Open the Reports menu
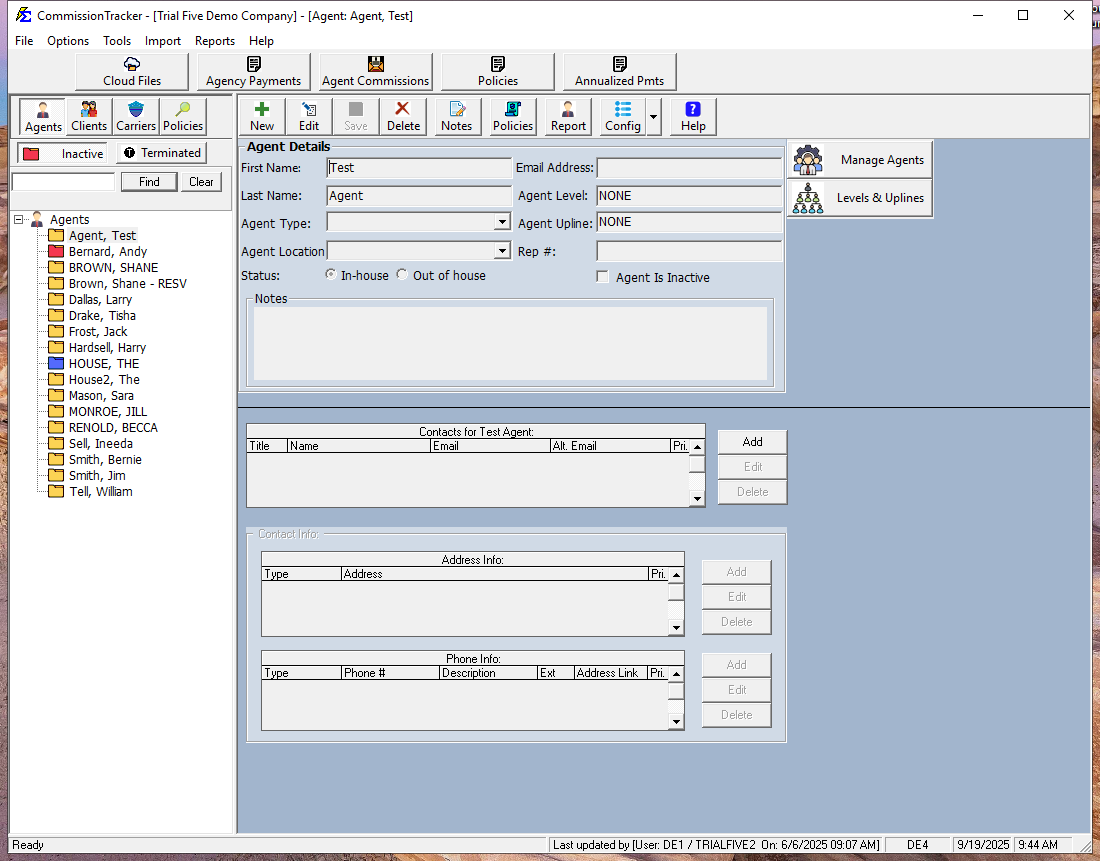Viewport: 1100px width, 861px height. (x=215, y=41)
